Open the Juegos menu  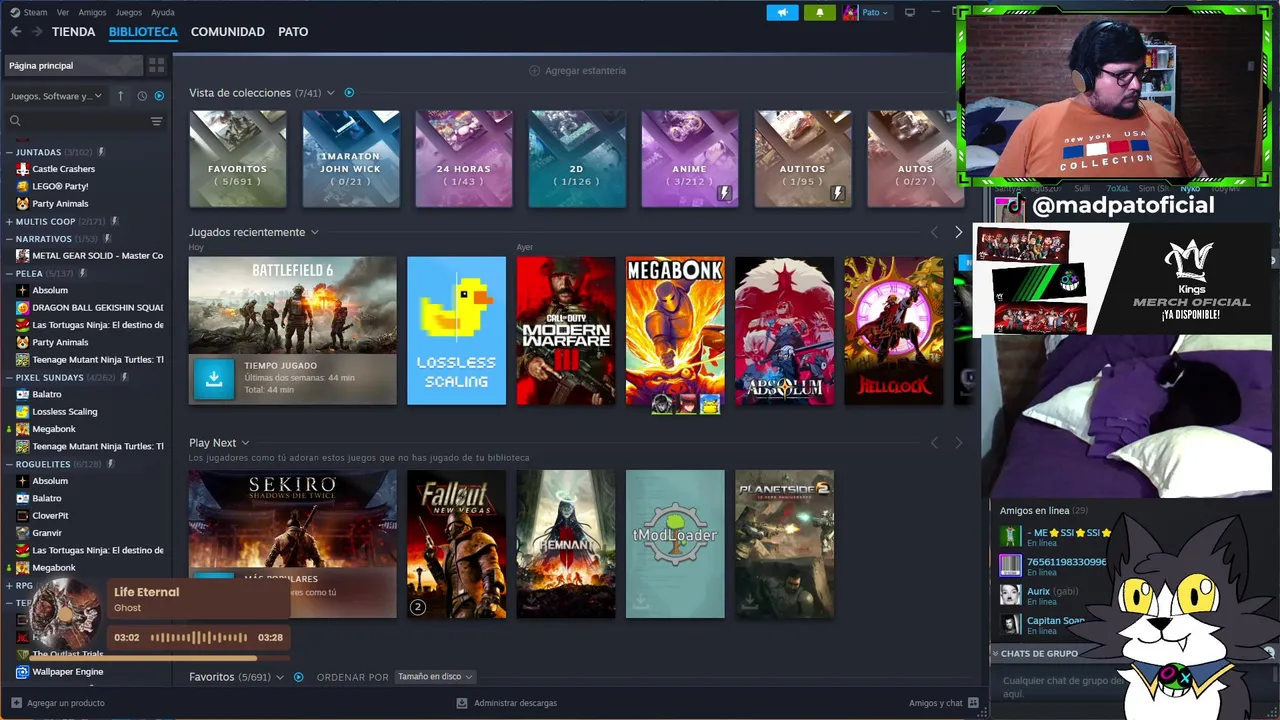coord(129,12)
